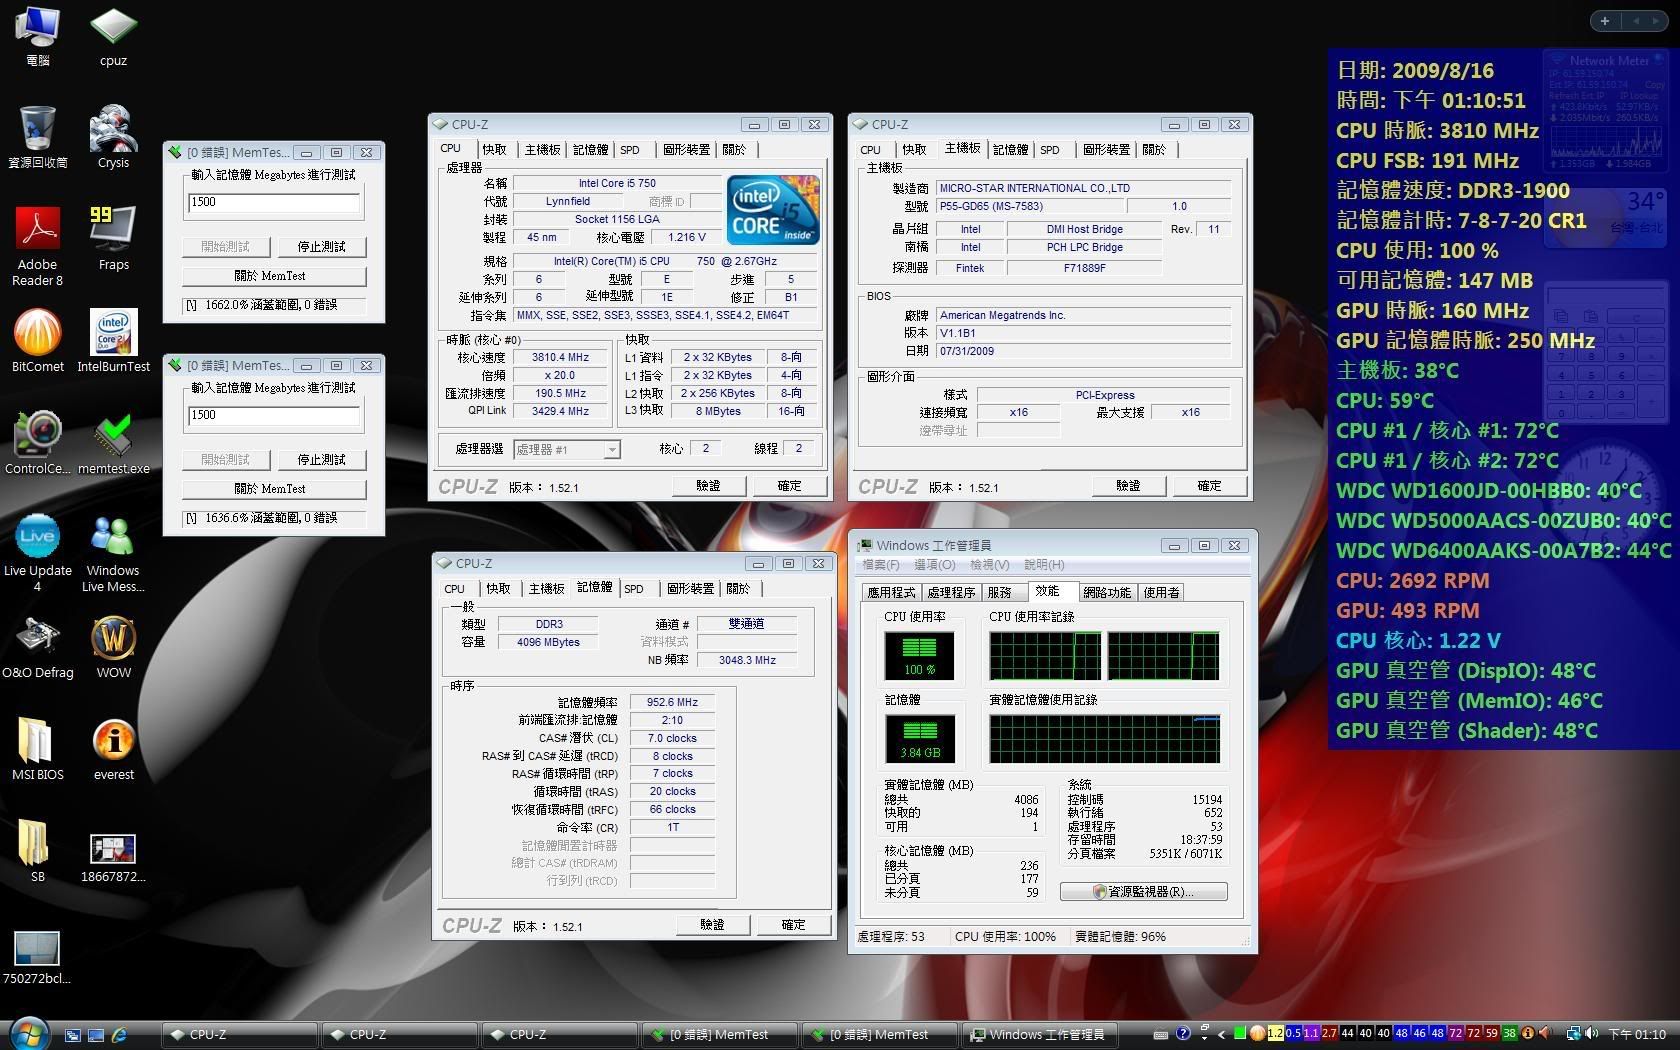The height and width of the screenshot is (1050, 1680).
Task: Click 'CPU 使用: 100 %' sidebar entry
Action: (1417, 250)
